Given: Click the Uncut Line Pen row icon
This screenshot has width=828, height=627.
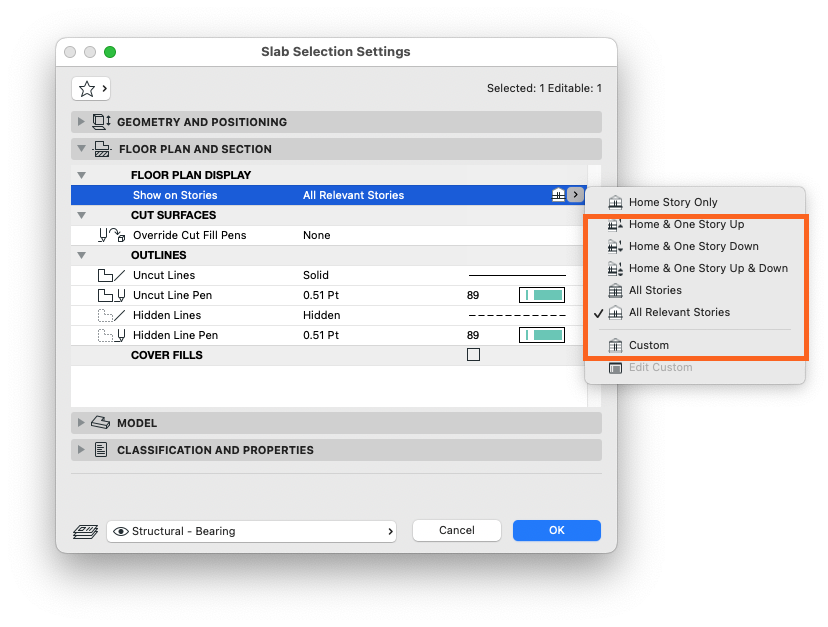Looking at the screenshot, I should tap(111, 295).
